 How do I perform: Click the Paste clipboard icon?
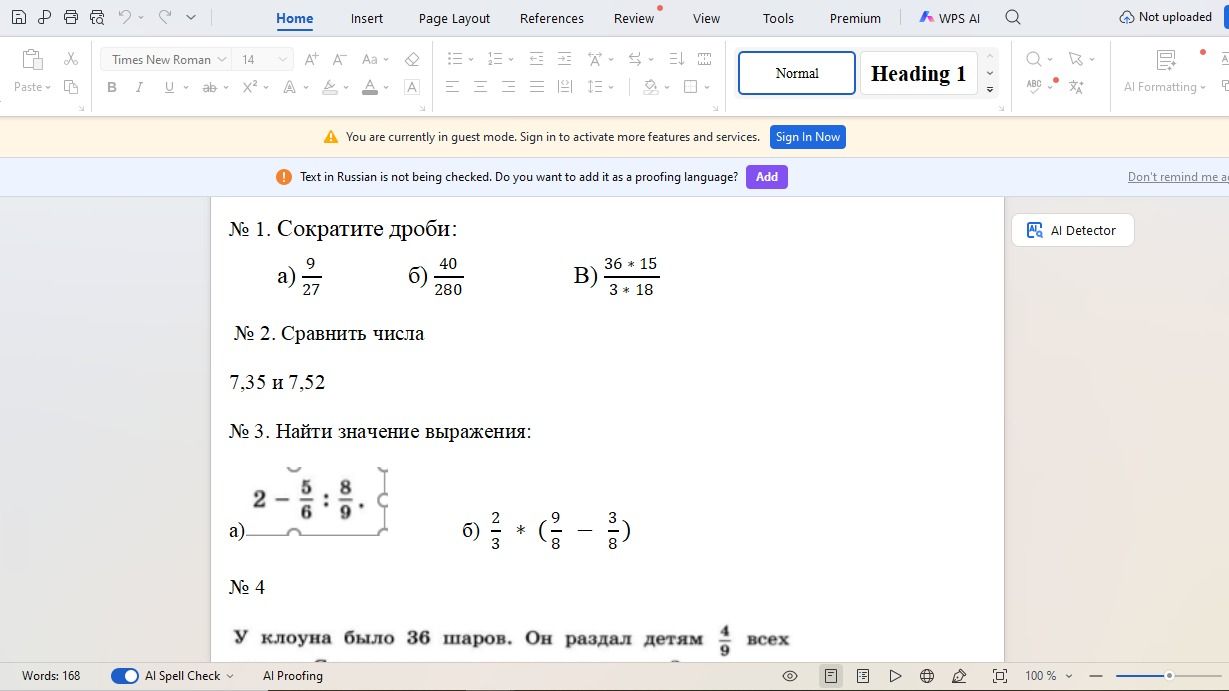coord(32,59)
